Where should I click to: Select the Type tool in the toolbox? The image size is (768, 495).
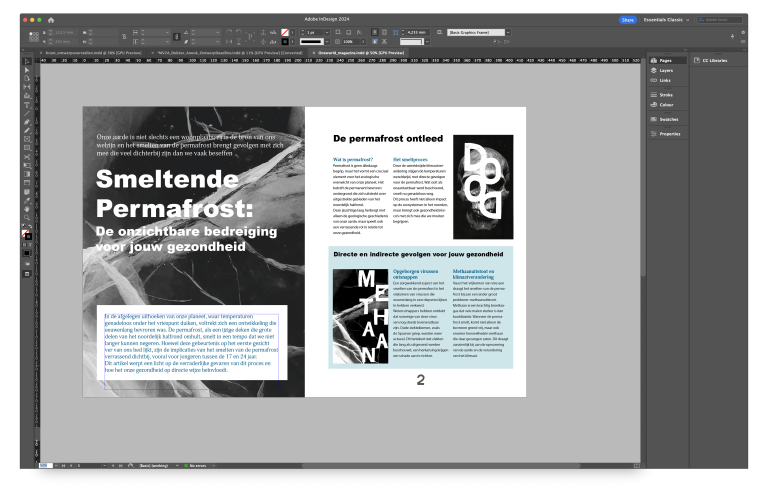pyautogui.click(x=27, y=104)
